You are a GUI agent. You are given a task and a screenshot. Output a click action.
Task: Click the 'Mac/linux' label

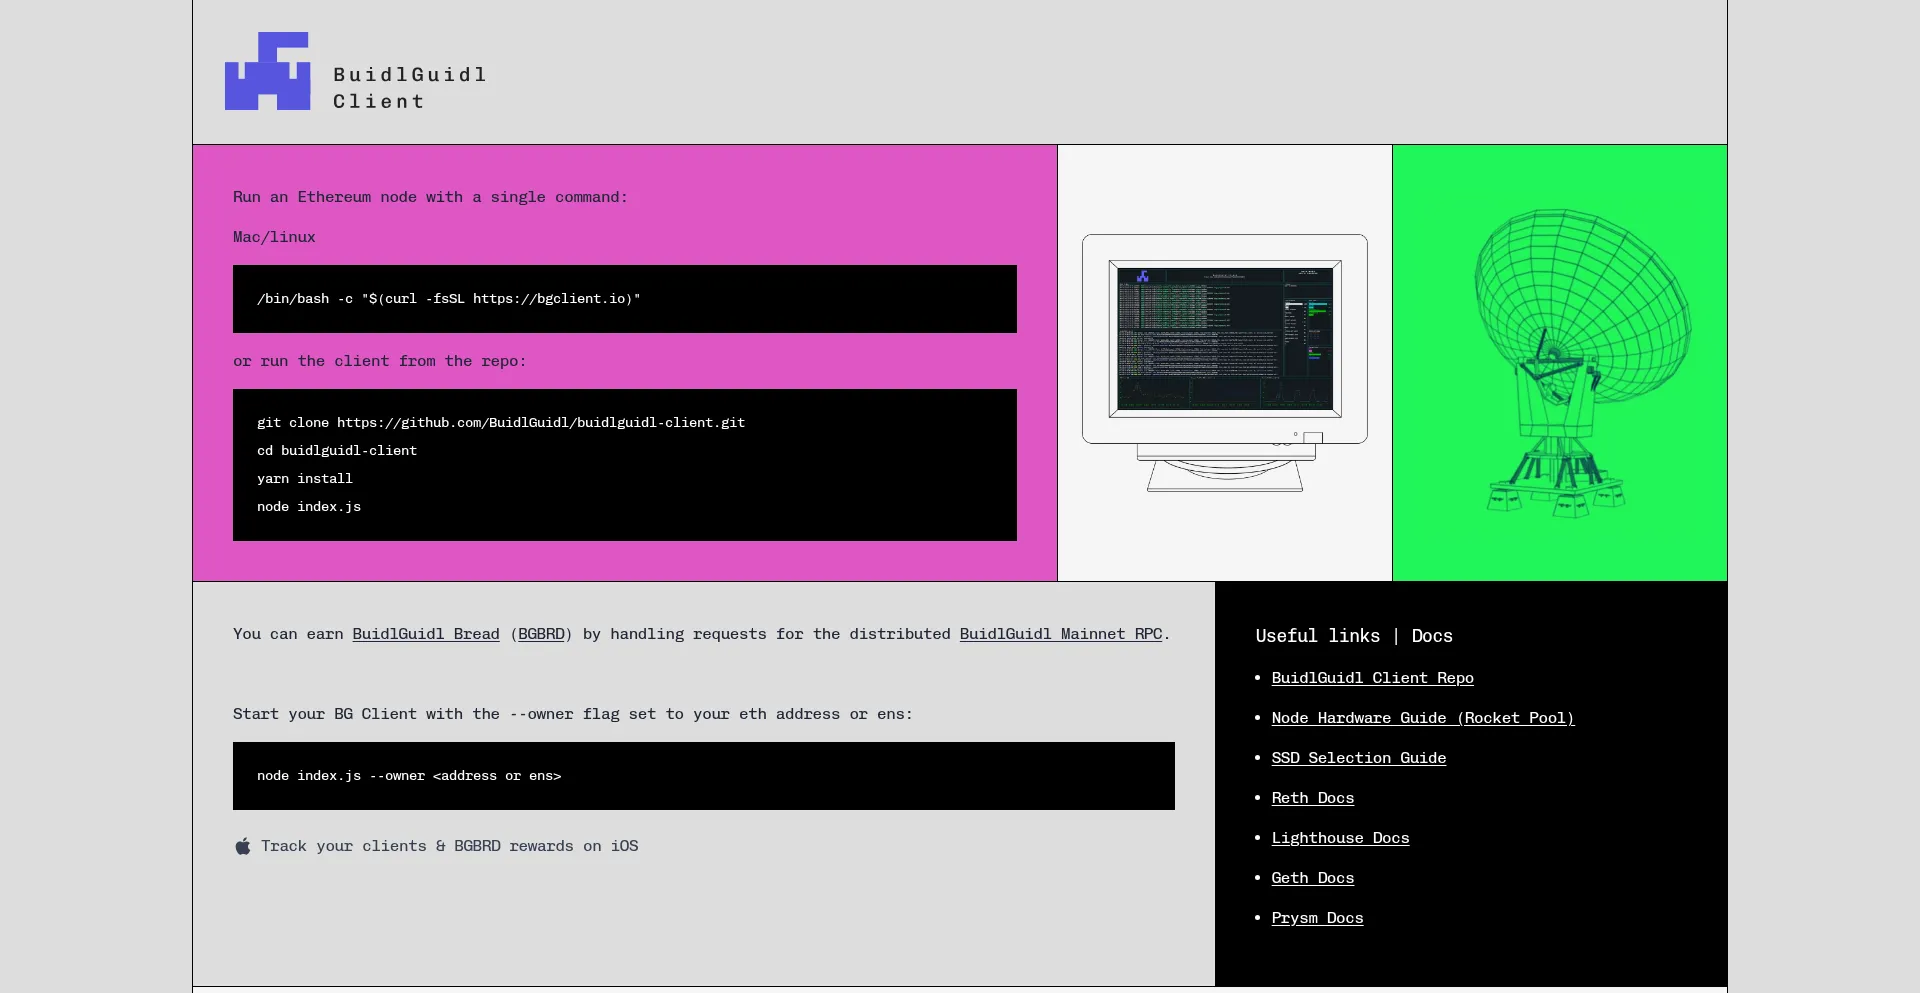click(x=274, y=237)
